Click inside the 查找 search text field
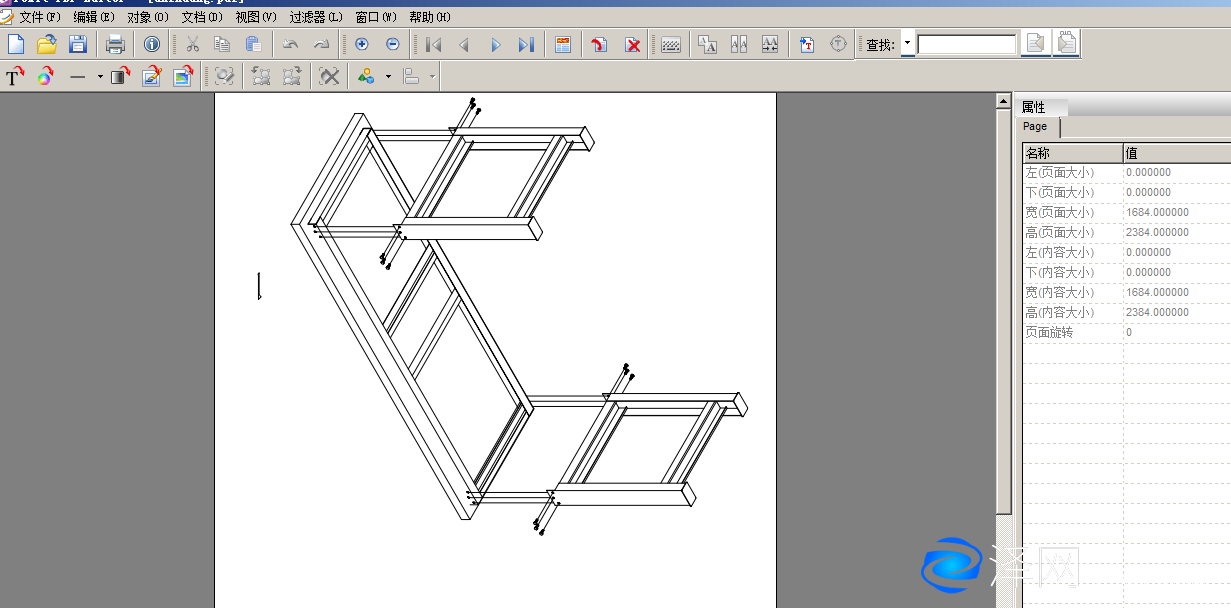The height and width of the screenshot is (608, 1231). (x=966, y=45)
